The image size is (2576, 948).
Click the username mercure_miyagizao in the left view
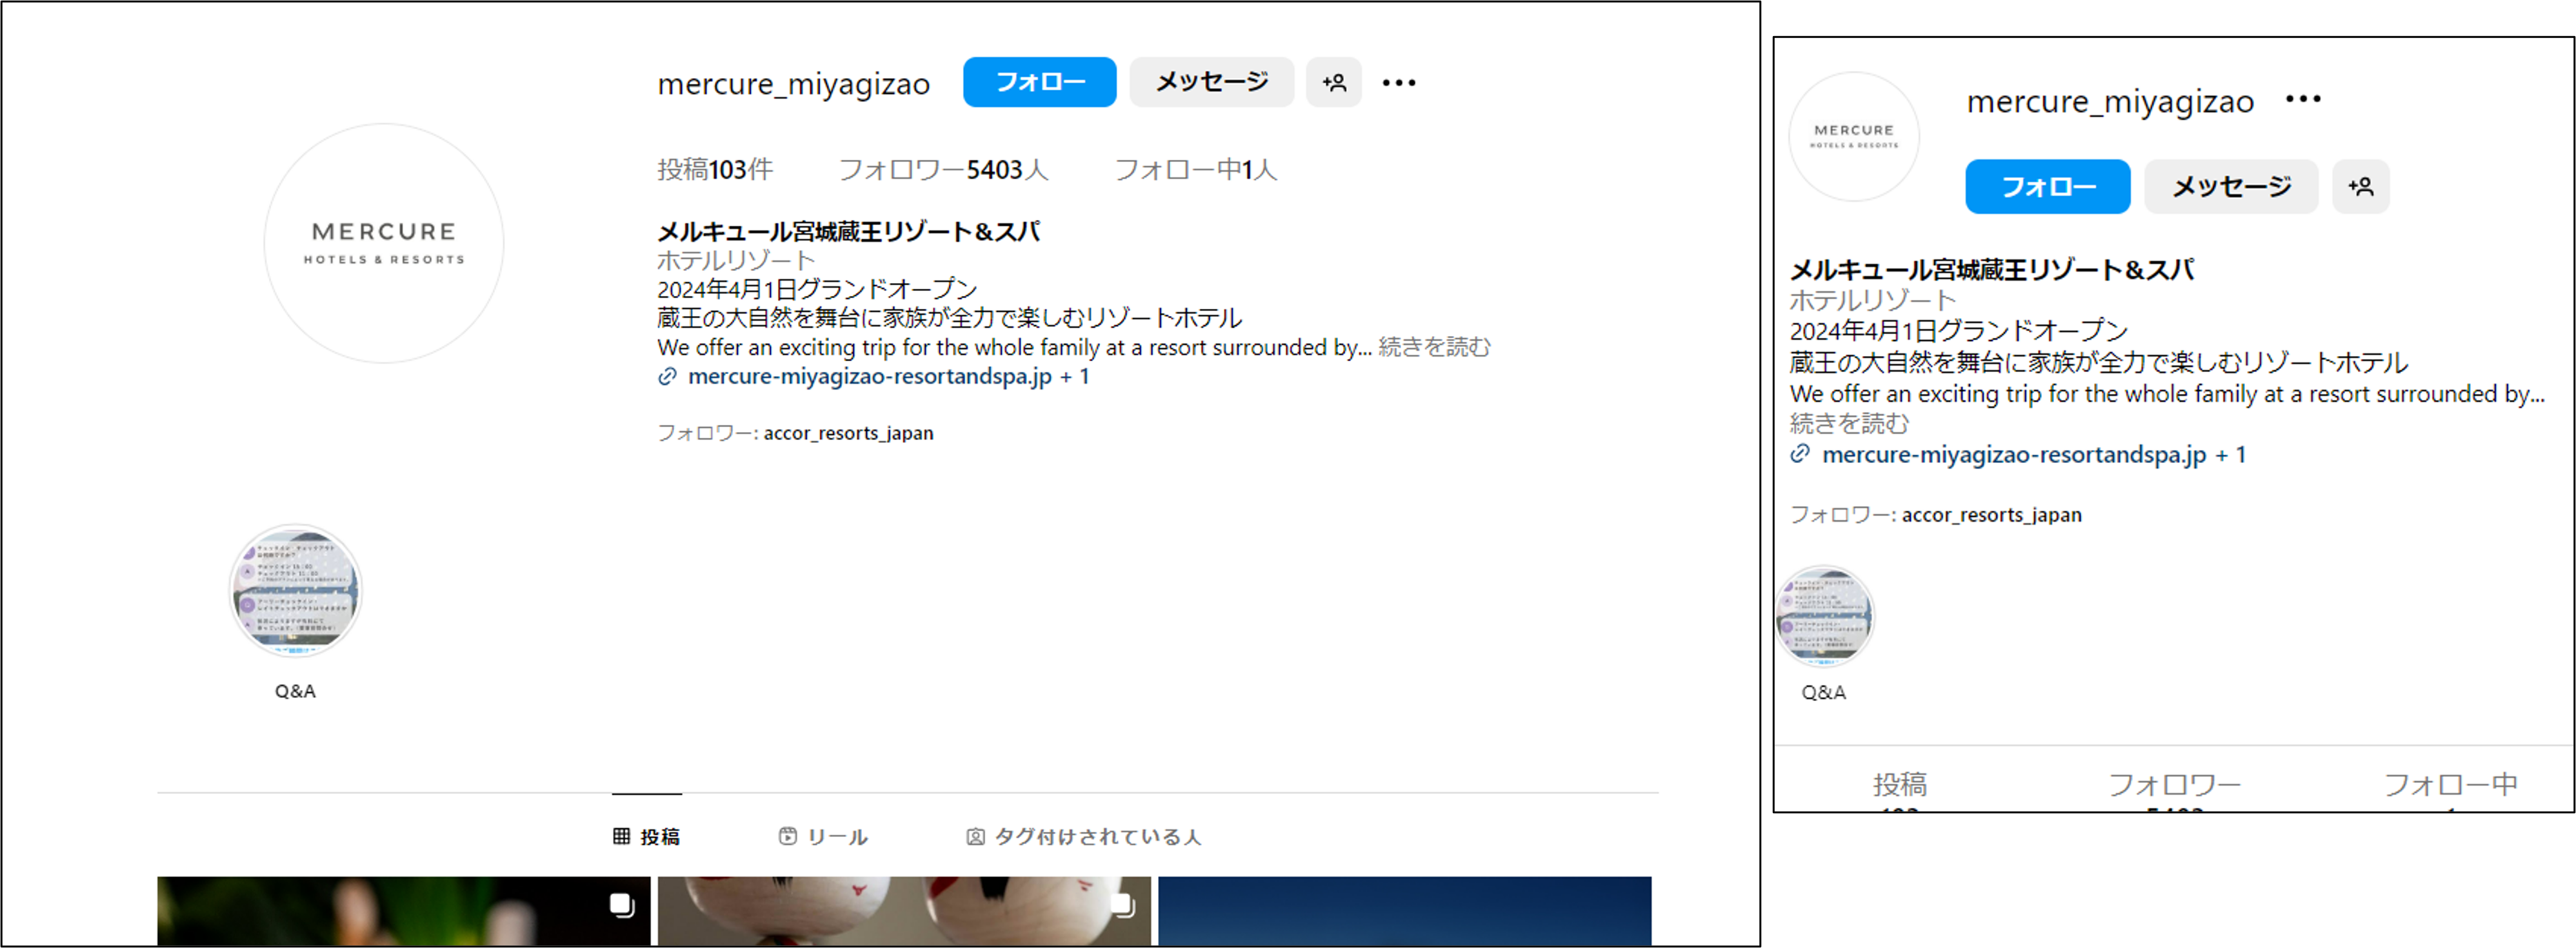point(793,84)
